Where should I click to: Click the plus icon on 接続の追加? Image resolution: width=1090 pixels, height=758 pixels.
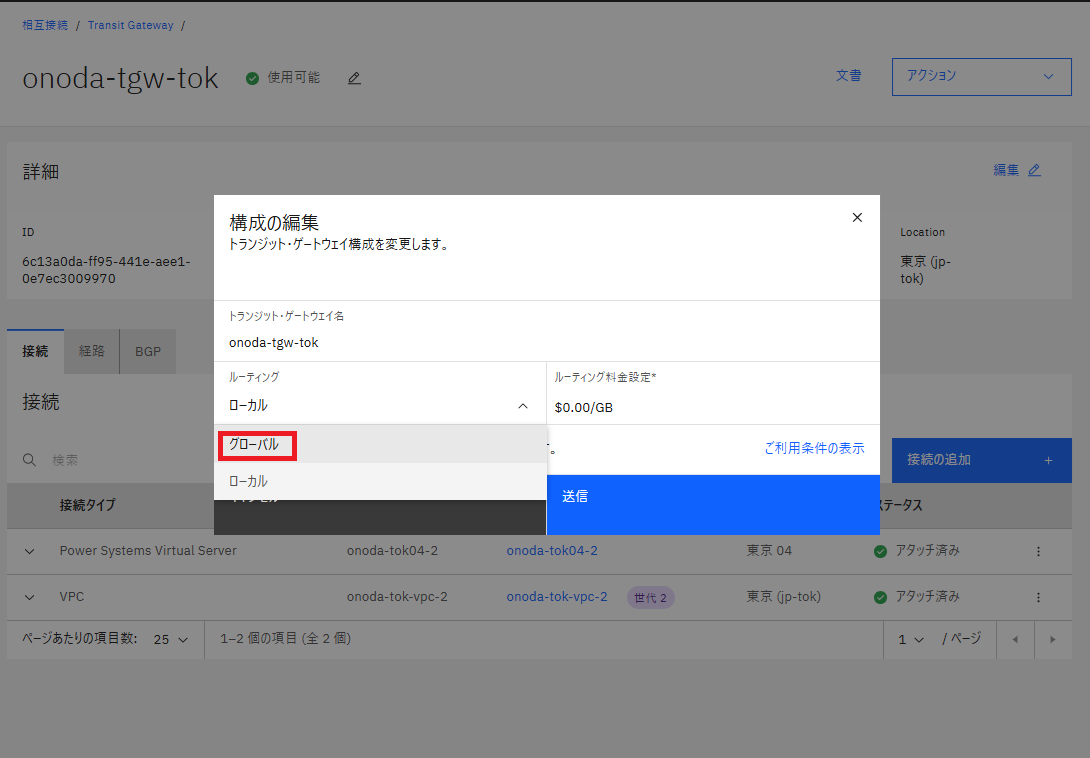pos(1048,460)
